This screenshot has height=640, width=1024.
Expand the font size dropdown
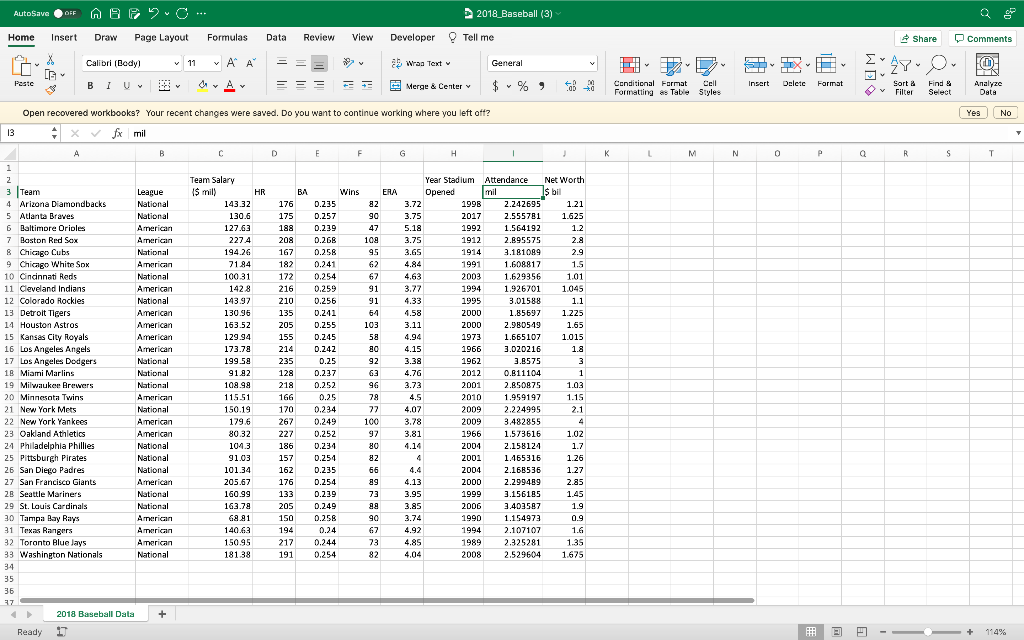pos(200,62)
